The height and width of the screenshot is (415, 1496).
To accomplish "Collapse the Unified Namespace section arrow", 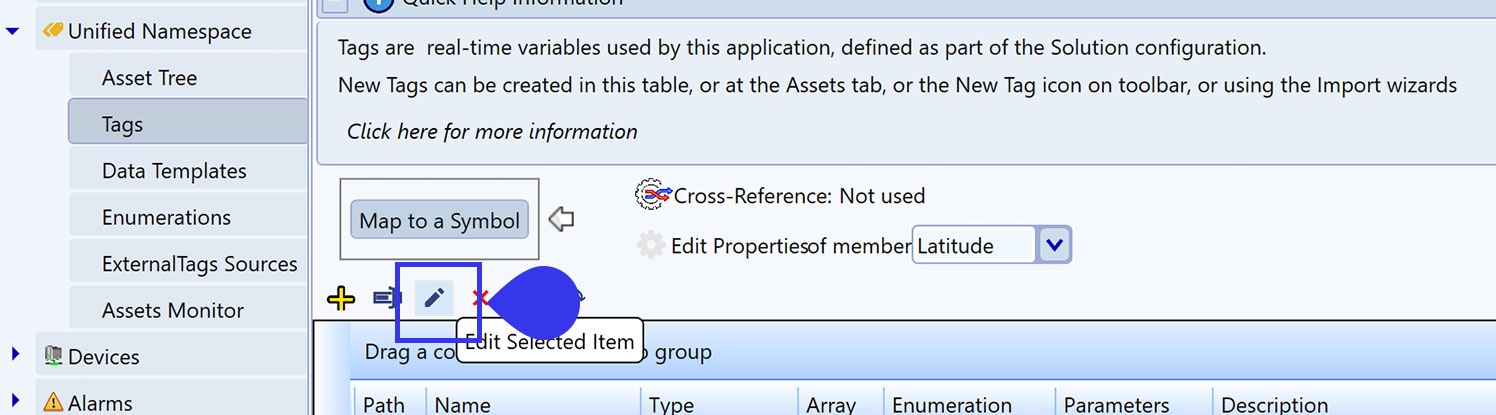I will pyautogui.click(x=13, y=31).
